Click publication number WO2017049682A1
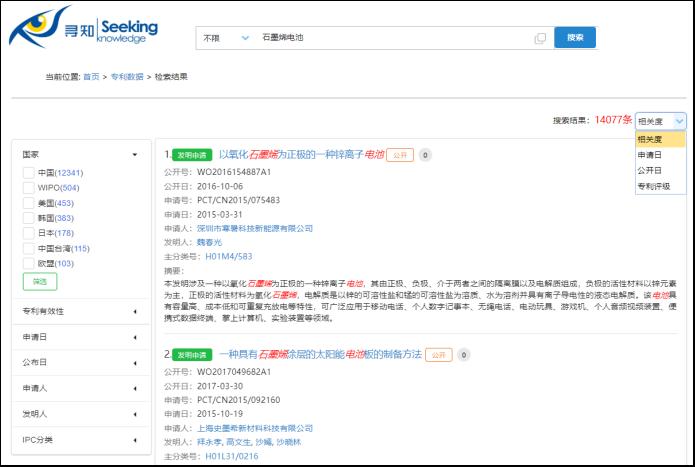Screen dimensions: 695x467 pos(234,372)
